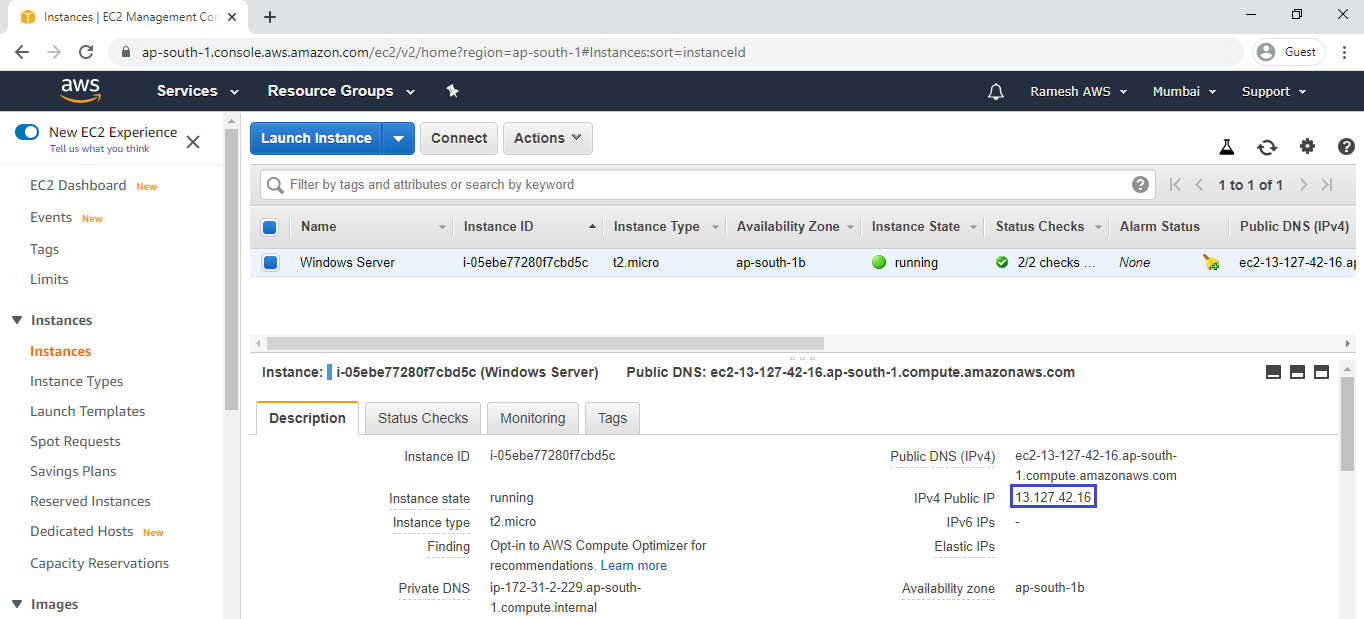Open Chrome three-dot menu

point(1345,52)
